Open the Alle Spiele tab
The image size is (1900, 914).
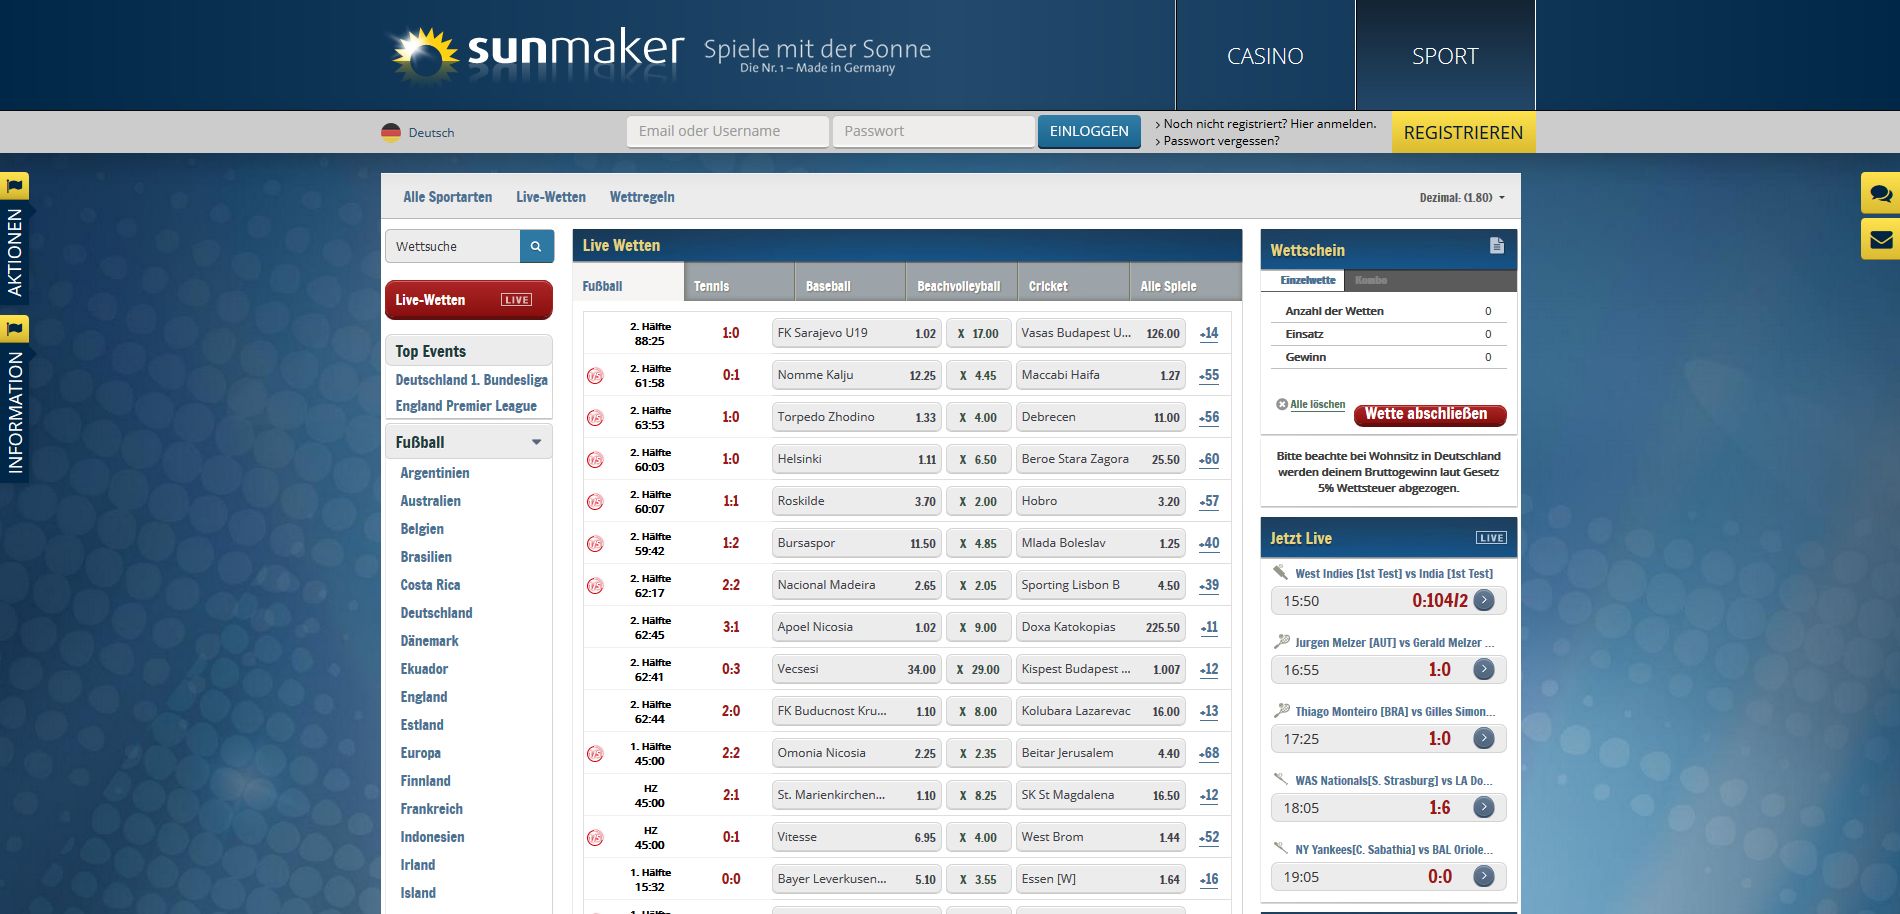pyautogui.click(x=1185, y=282)
